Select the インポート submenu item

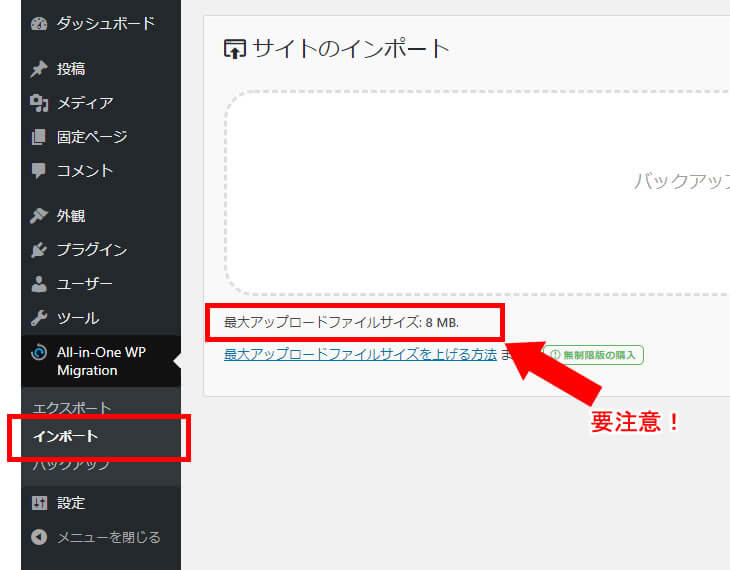65,436
